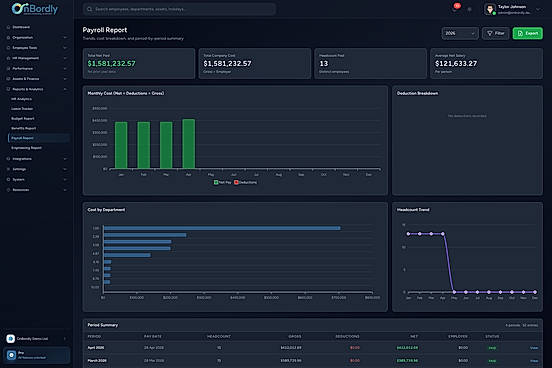The image size is (552, 368).
Task: Click the April bar in Monthly Cost chart
Action: pos(188,144)
